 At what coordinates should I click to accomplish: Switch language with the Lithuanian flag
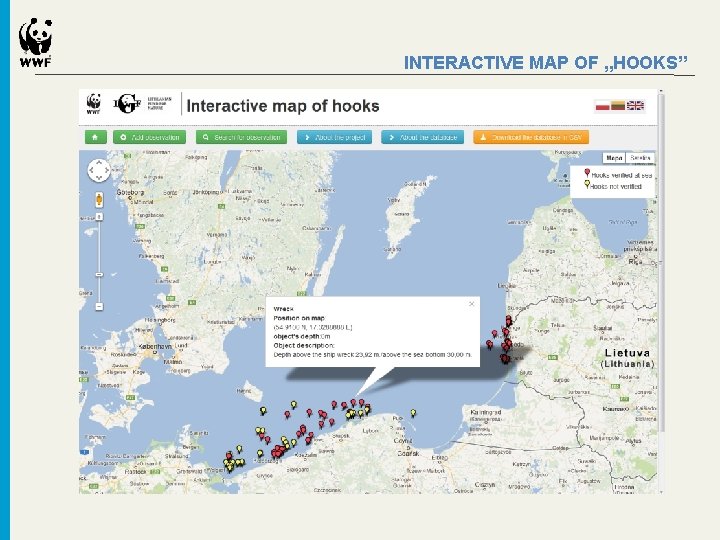(618, 106)
